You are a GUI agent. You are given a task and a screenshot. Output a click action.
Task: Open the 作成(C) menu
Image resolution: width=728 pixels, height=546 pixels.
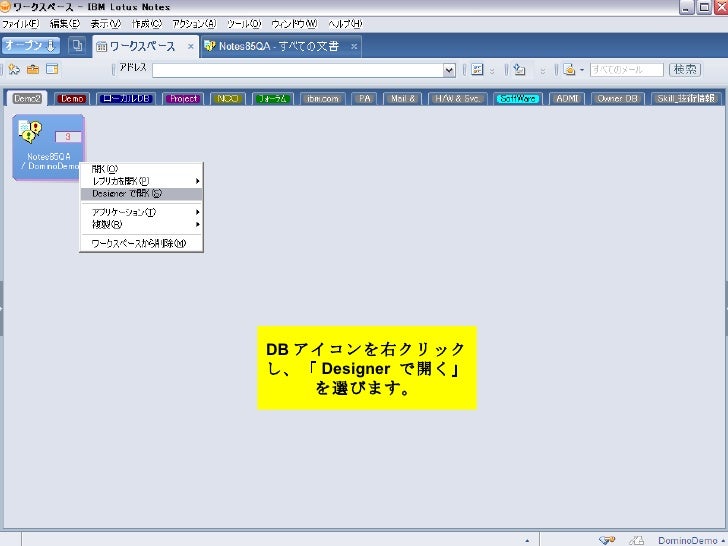coord(146,24)
